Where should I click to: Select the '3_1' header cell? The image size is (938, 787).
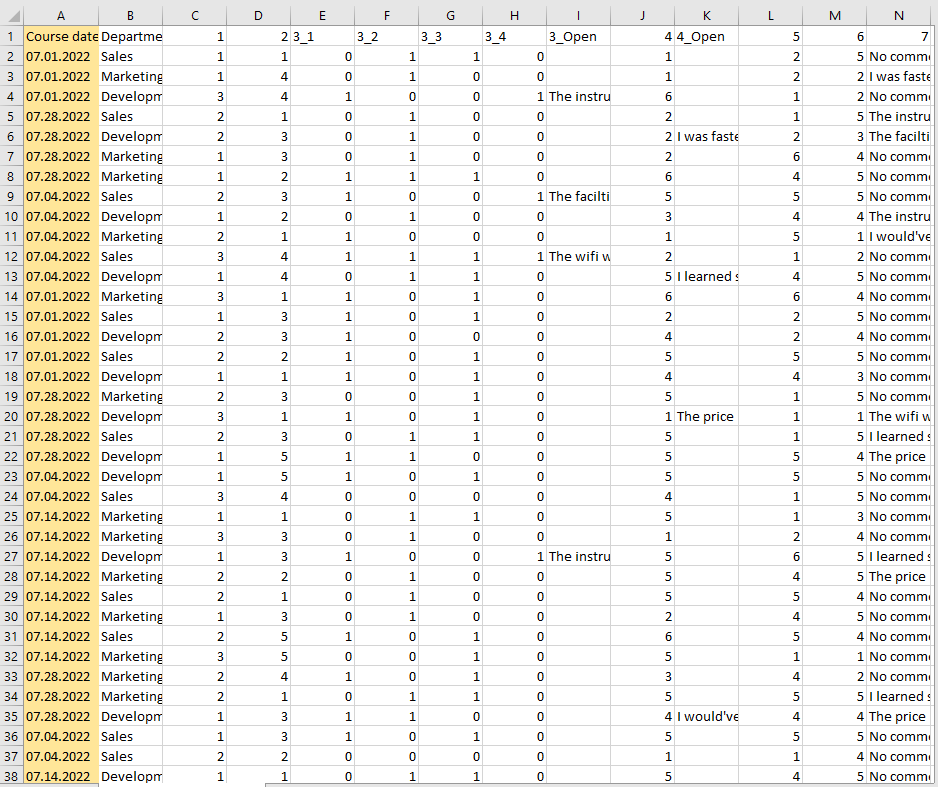tap(322, 36)
